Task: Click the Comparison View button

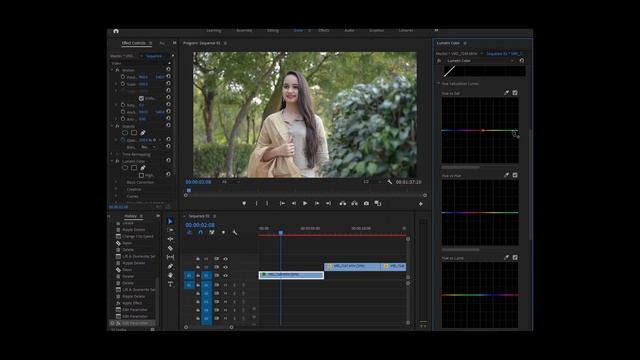Action: point(378,203)
